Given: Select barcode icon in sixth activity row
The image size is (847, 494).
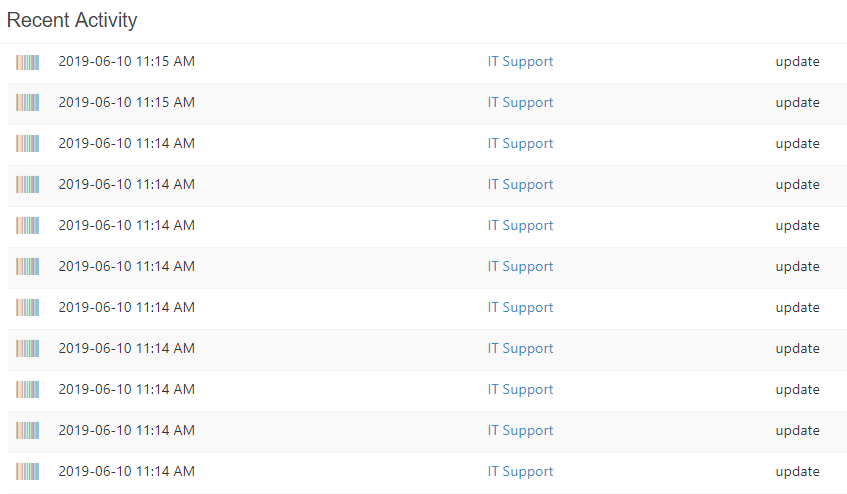Looking at the screenshot, I should click(28, 266).
